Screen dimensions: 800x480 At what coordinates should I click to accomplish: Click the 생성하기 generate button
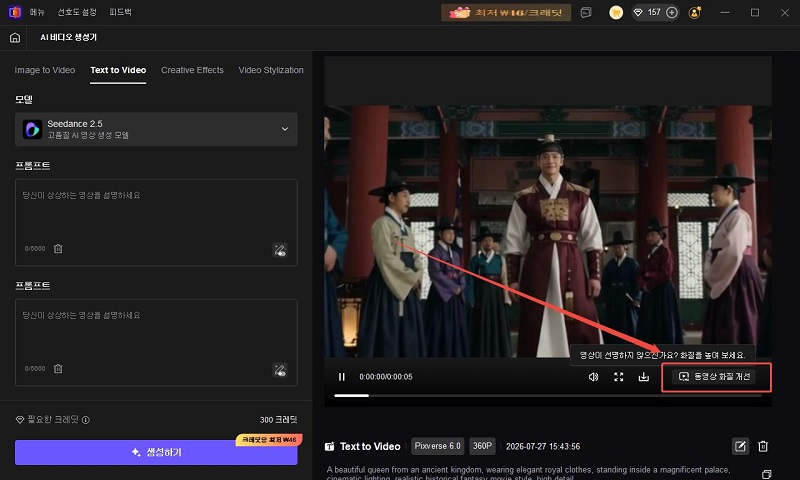(156, 452)
